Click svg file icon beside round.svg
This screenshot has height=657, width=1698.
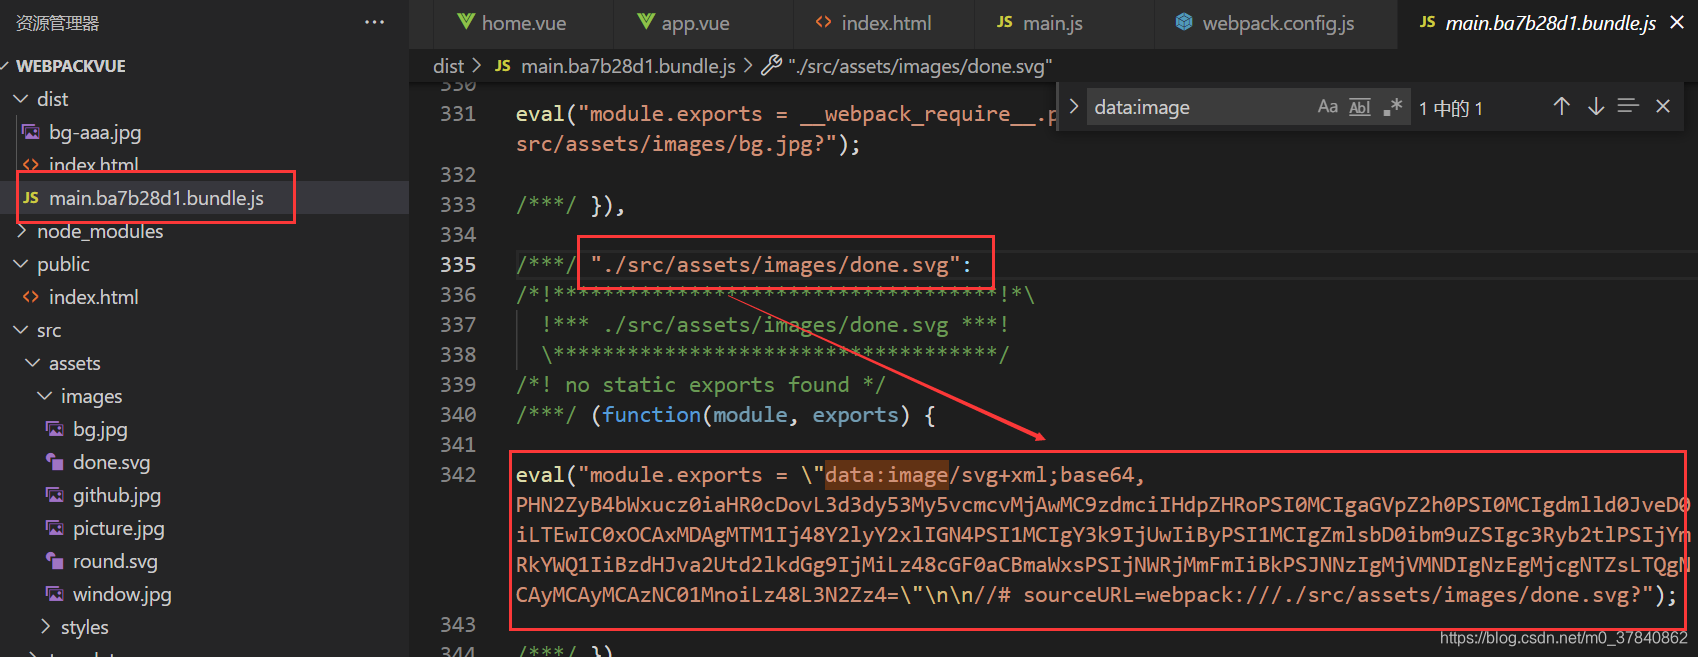(55, 561)
